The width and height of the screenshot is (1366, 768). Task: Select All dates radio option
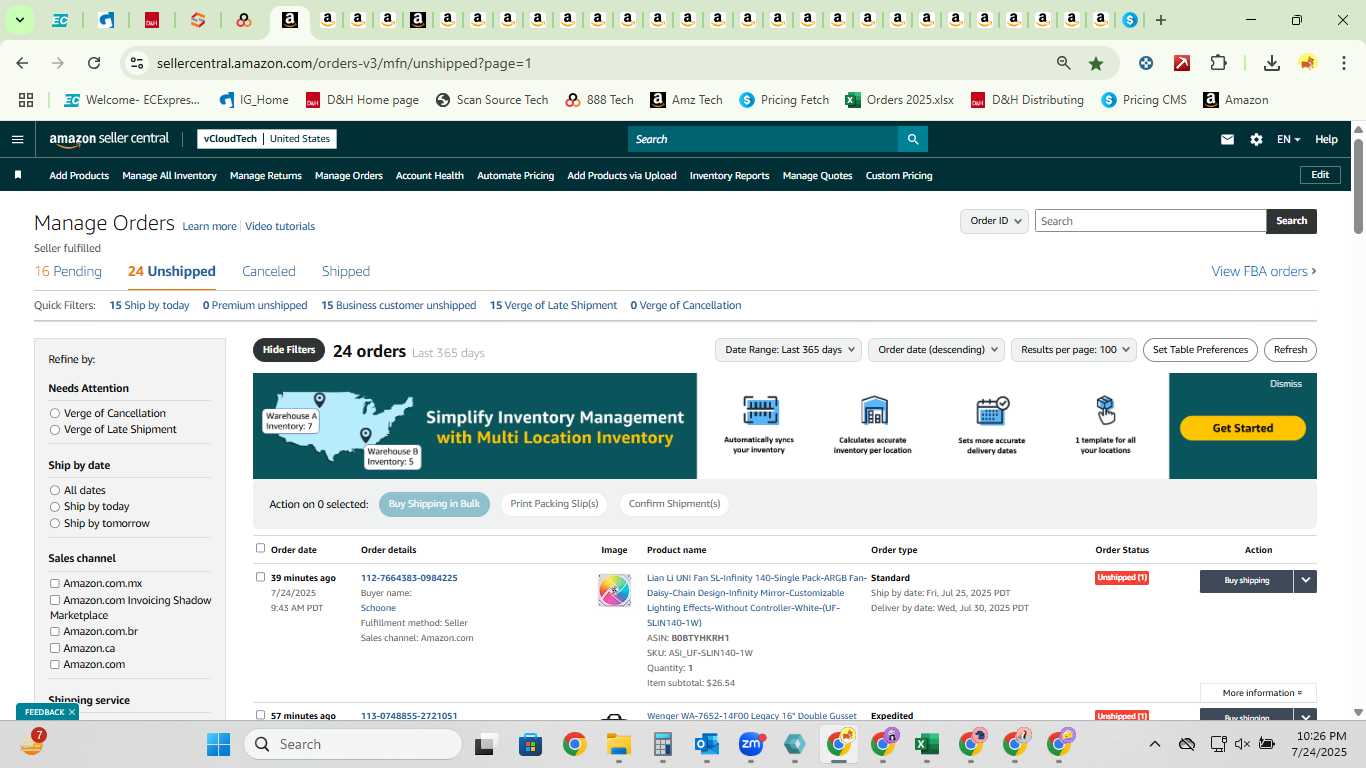(55, 490)
